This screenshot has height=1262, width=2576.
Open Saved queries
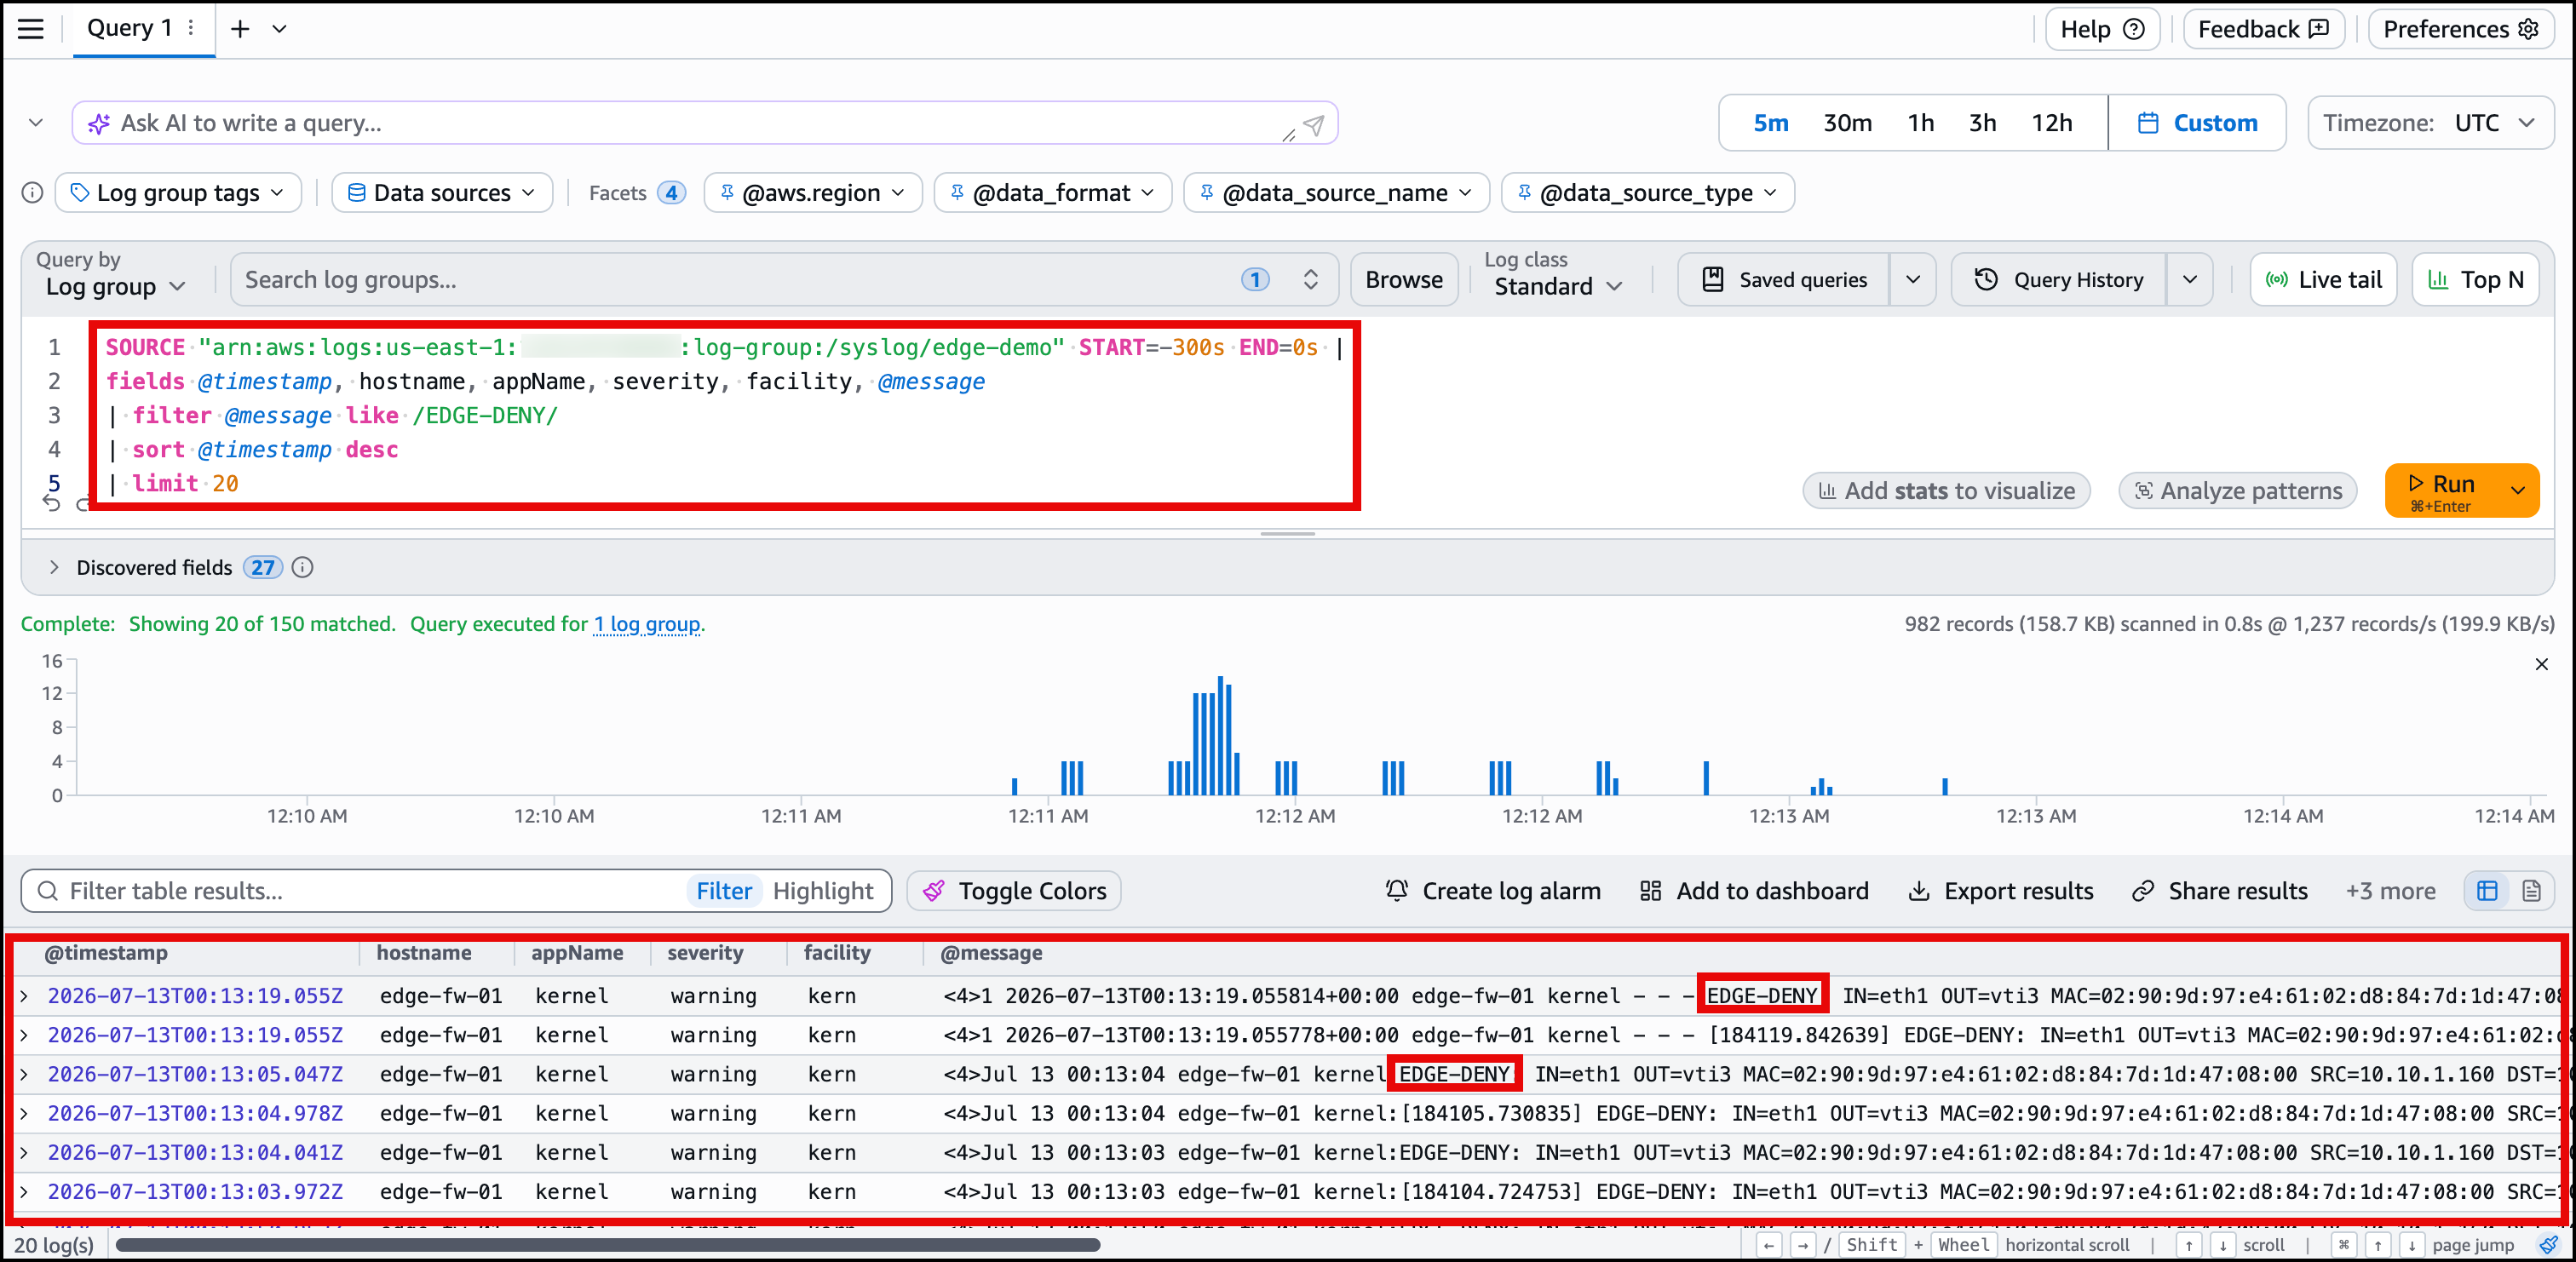(1784, 279)
